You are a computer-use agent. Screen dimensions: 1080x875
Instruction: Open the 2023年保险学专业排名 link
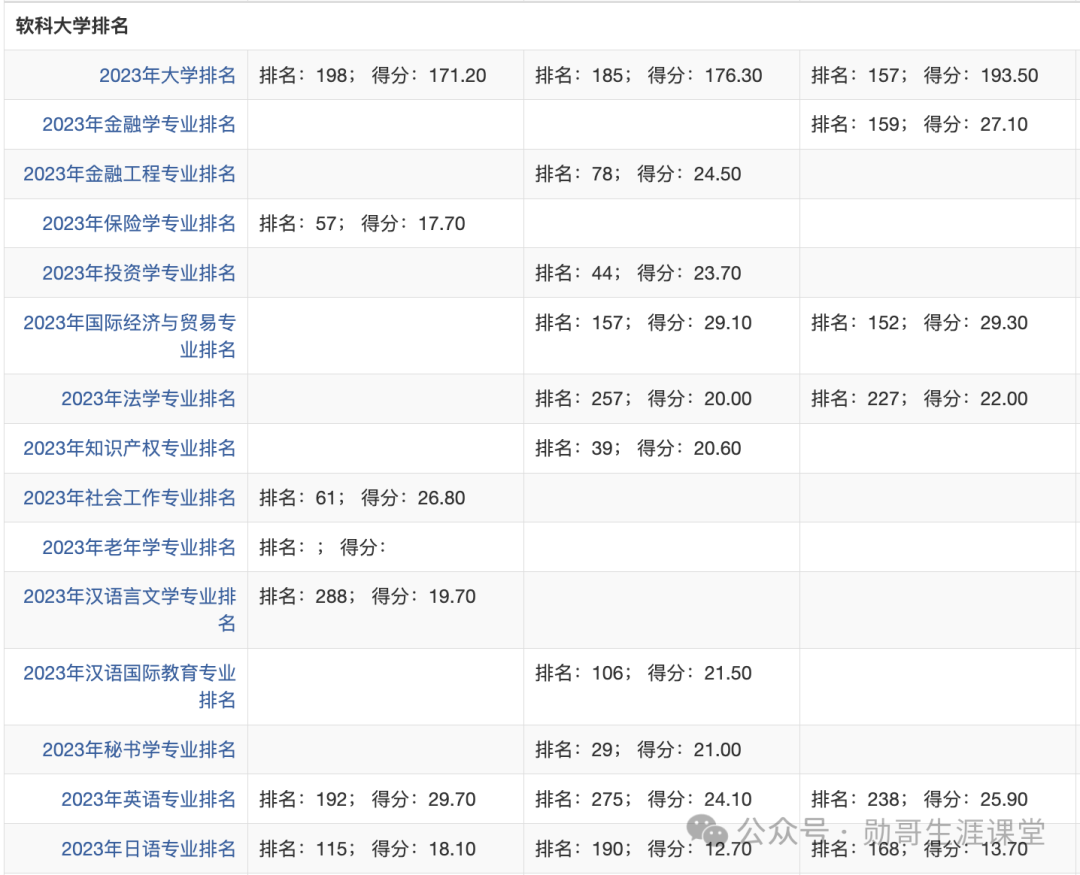(x=139, y=224)
